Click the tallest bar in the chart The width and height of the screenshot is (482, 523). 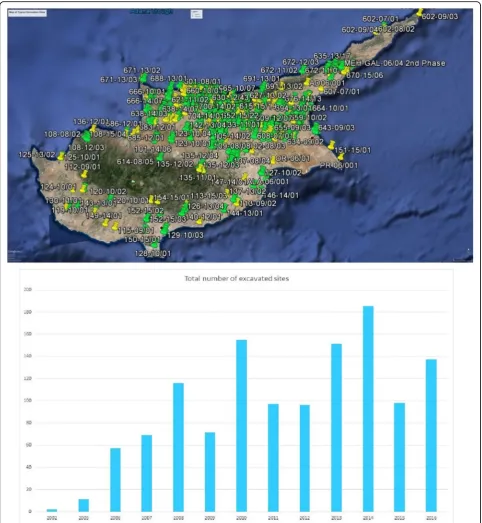(368, 409)
